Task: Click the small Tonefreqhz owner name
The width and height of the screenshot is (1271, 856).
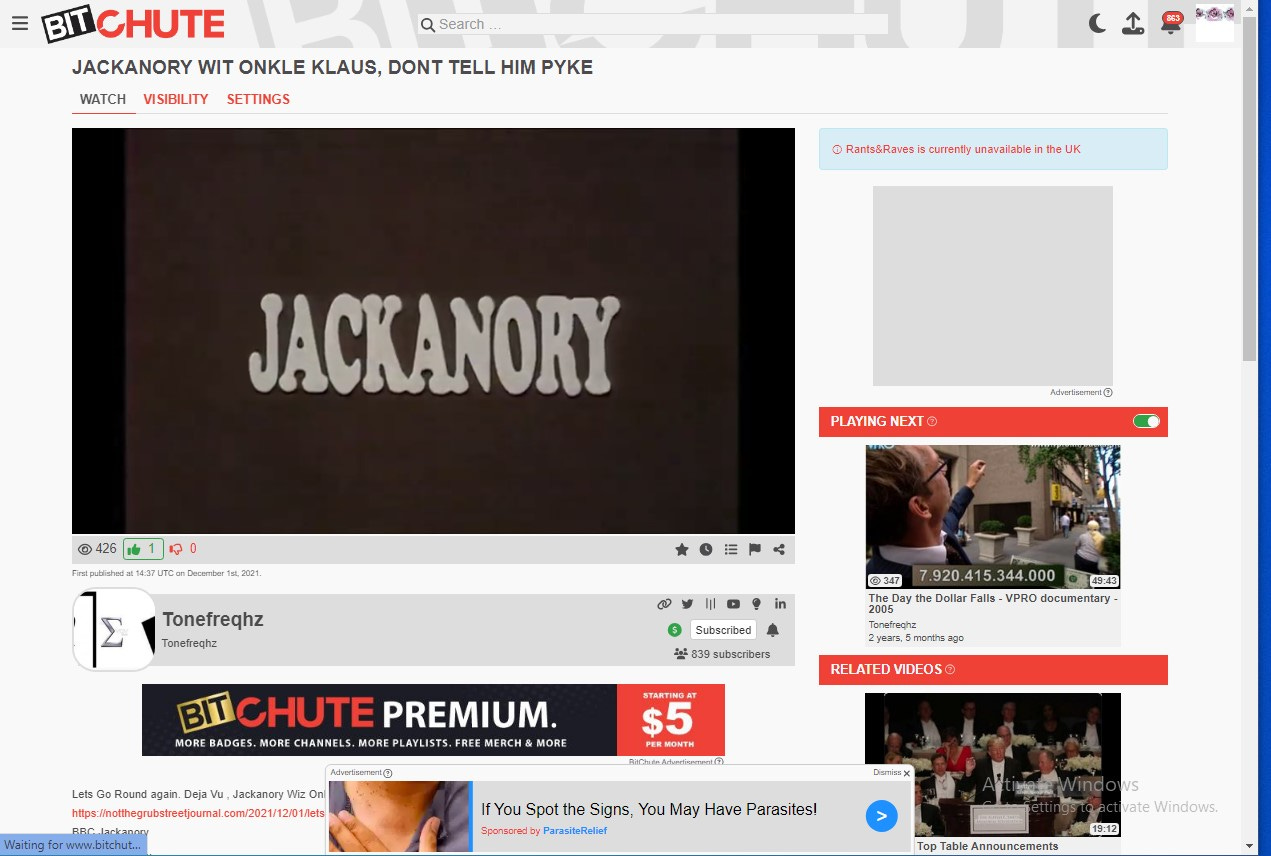Action: [x=189, y=643]
